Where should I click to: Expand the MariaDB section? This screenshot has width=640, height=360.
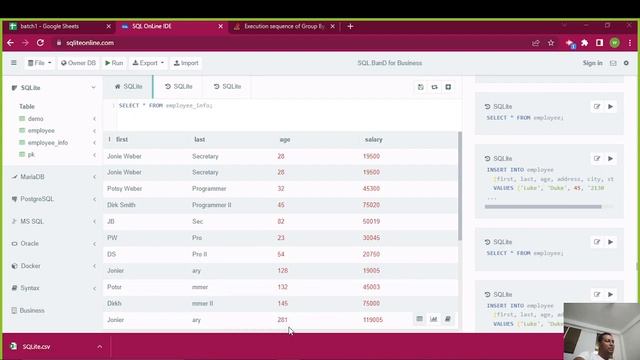[53, 177]
